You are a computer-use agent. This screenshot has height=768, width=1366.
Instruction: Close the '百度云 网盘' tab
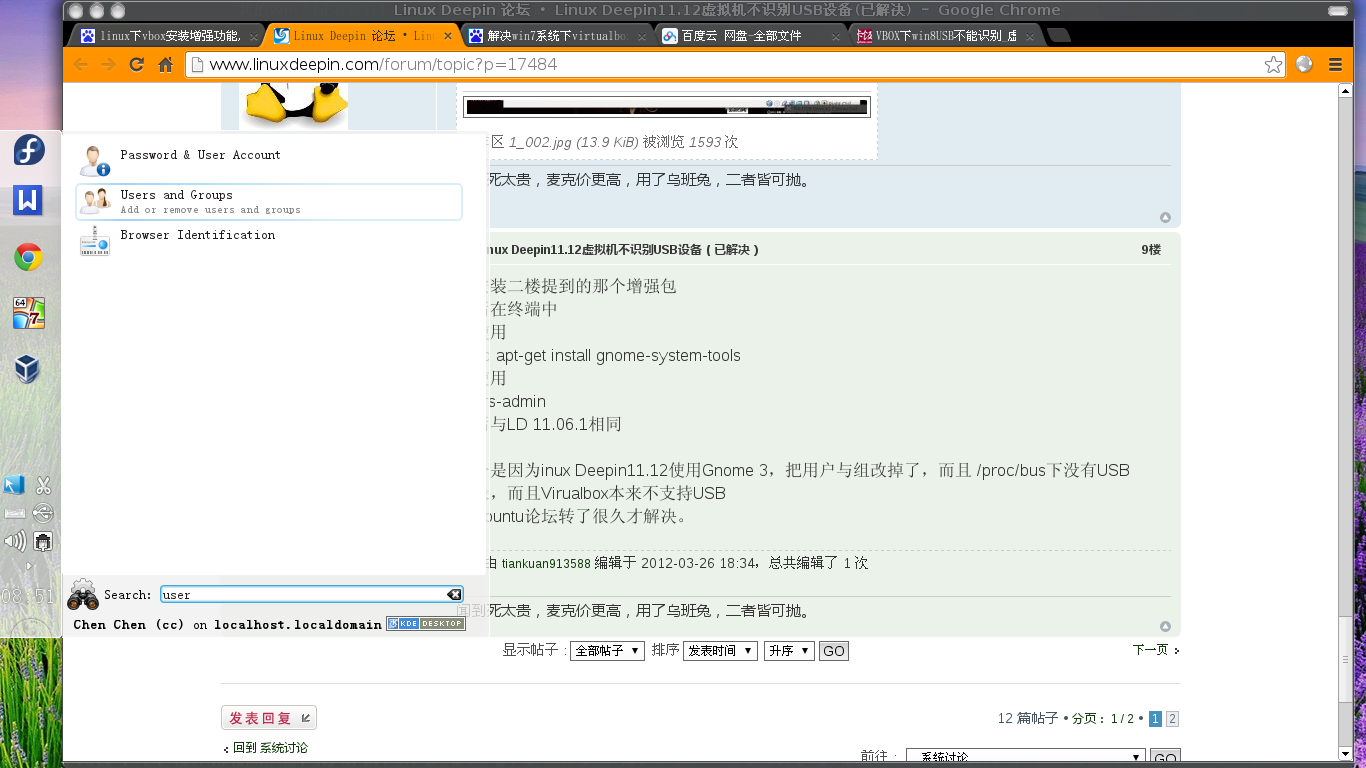(x=835, y=37)
